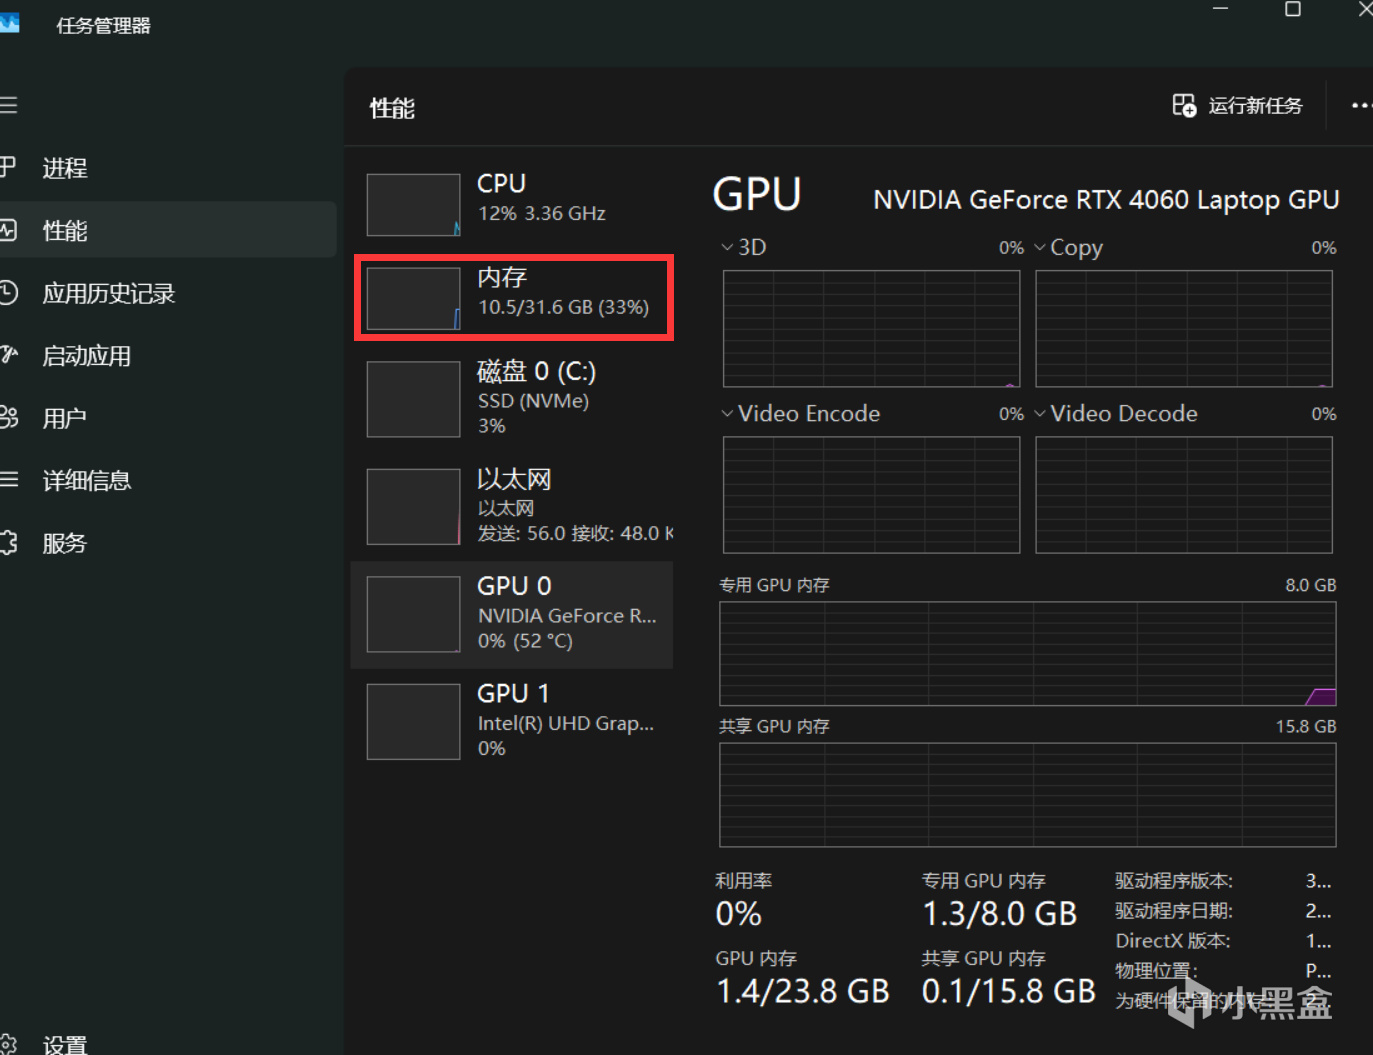Click the 3D utilization graph

pos(871,328)
